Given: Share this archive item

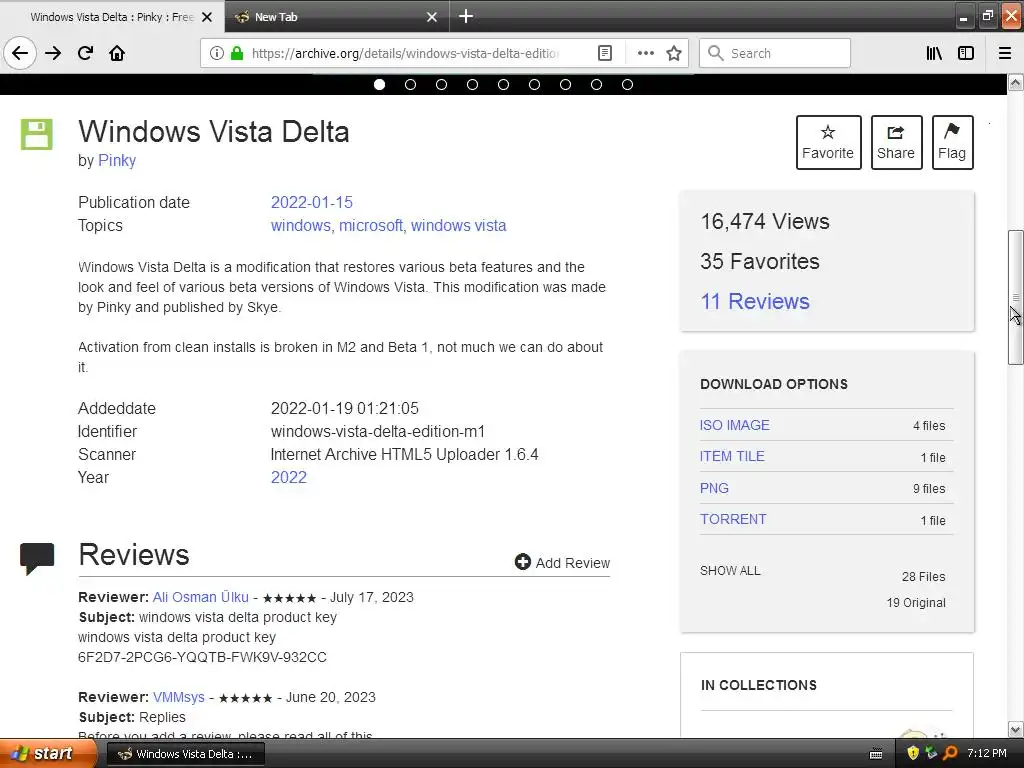Looking at the screenshot, I should (896, 142).
